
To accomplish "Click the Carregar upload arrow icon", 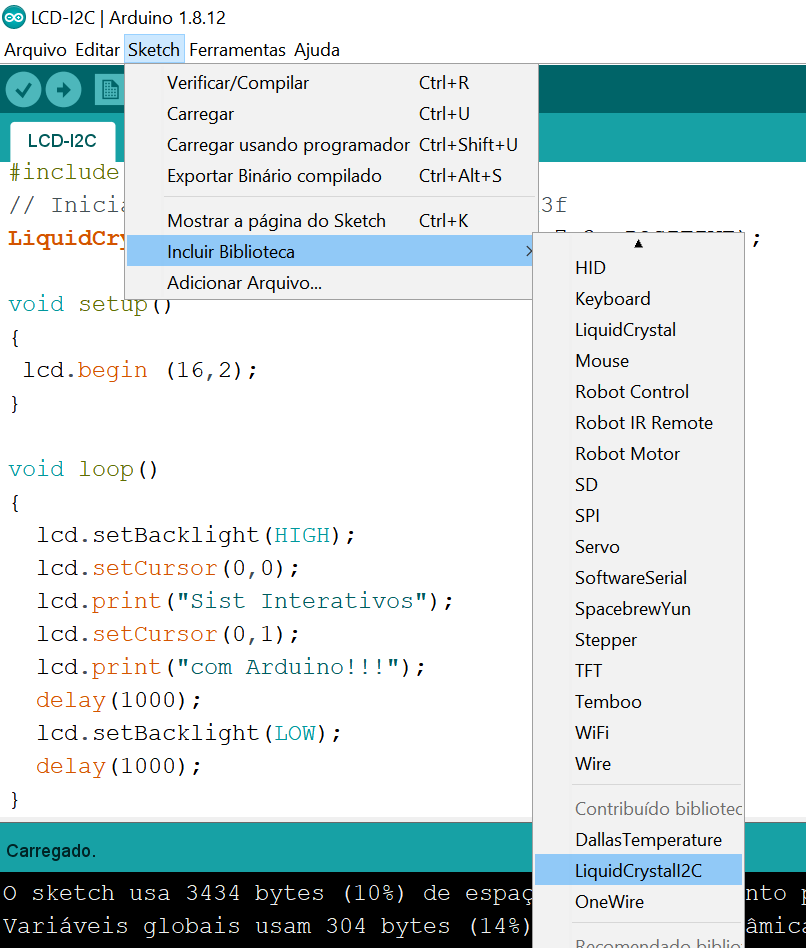I will [65, 89].
